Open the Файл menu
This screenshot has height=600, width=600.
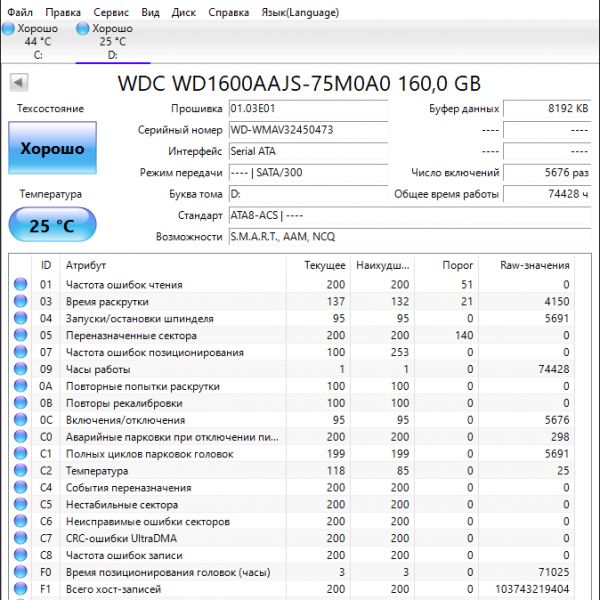click(20, 12)
